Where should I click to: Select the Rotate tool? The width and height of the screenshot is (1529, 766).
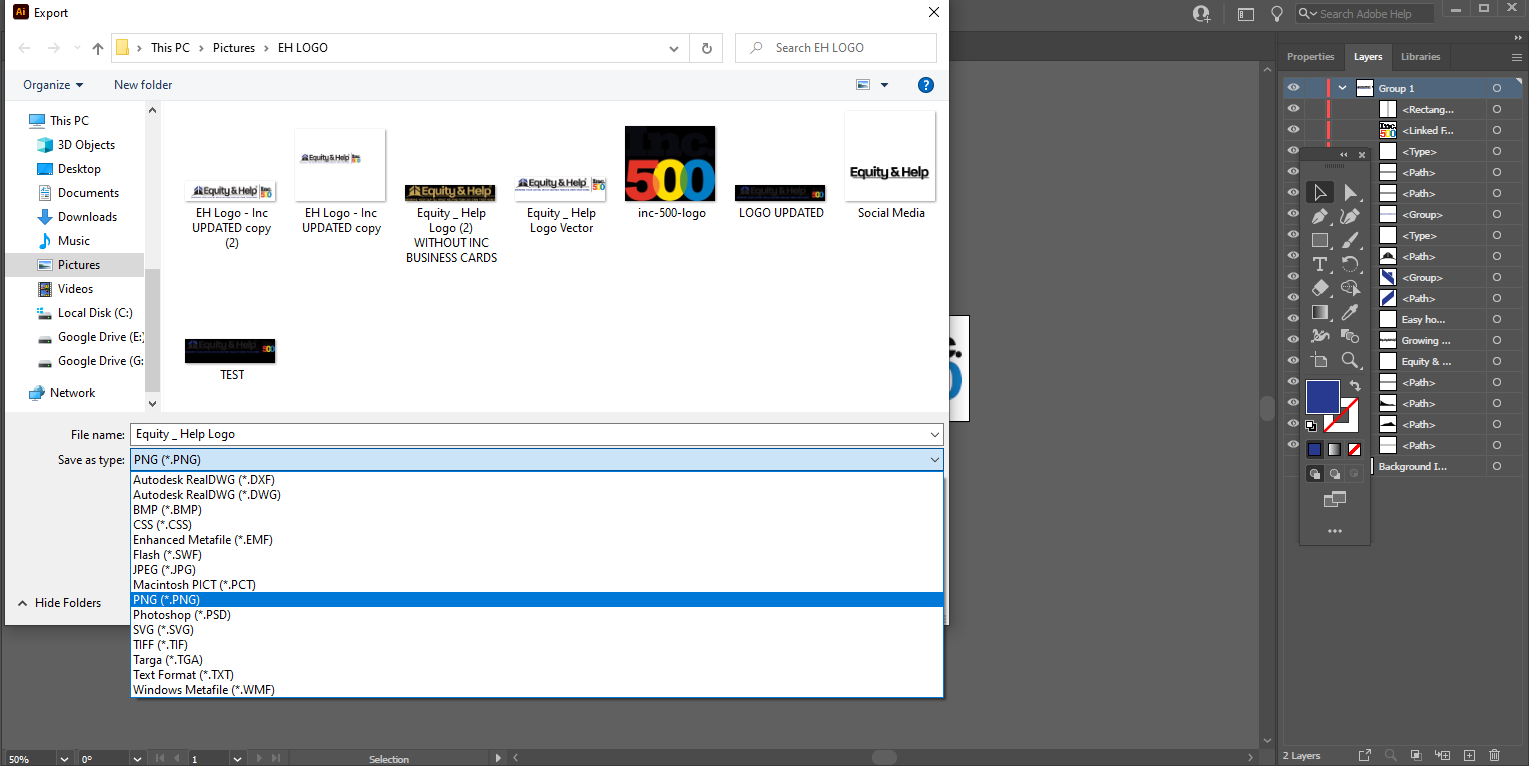pyautogui.click(x=1350, y=264)
